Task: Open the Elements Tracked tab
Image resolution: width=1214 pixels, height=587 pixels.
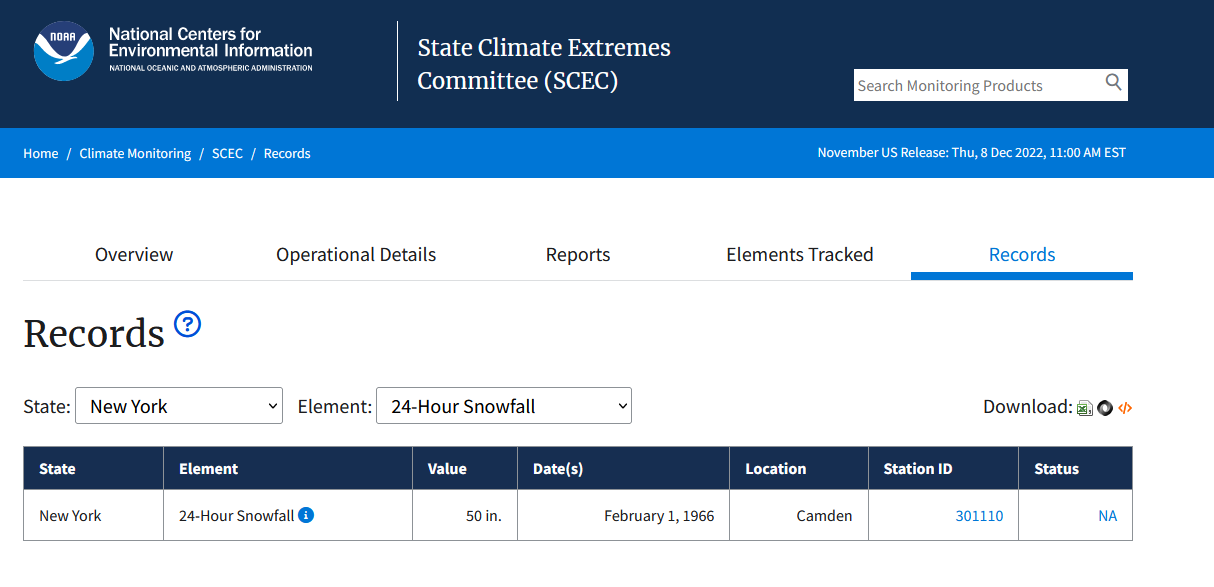Action: point(800,255)
